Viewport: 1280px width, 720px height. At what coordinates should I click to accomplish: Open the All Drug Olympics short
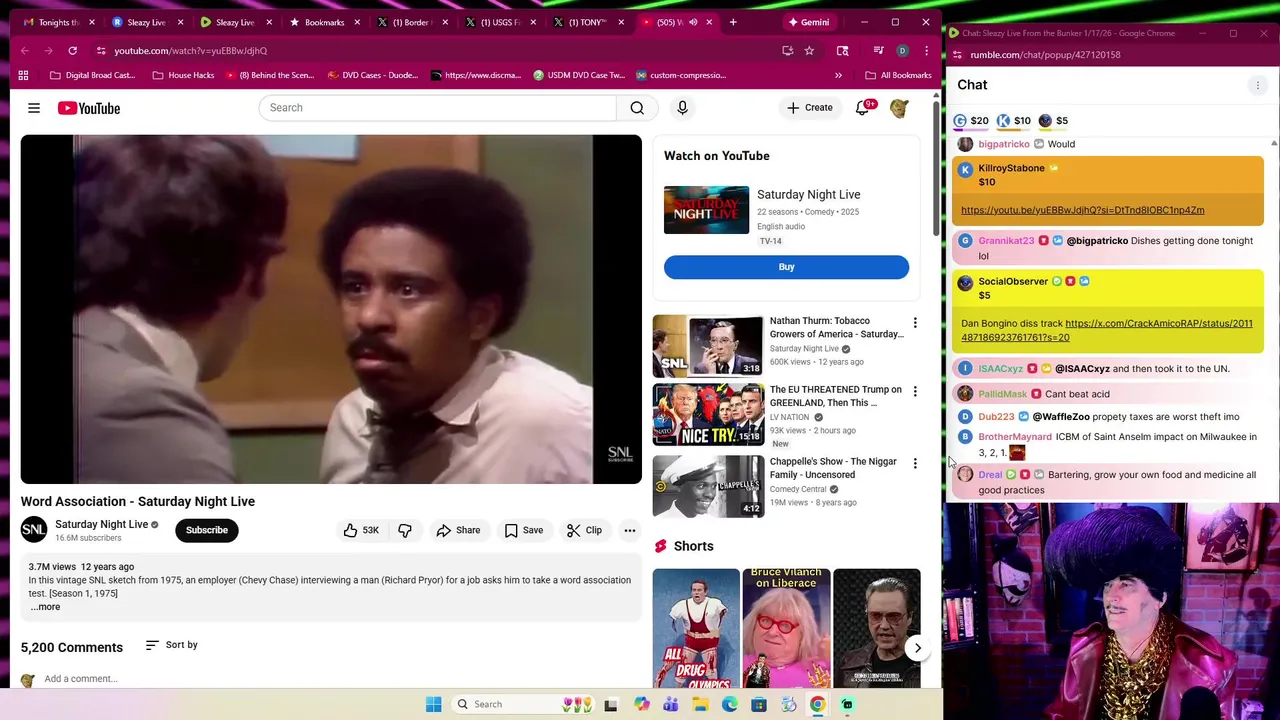click(x=696, y=628)
